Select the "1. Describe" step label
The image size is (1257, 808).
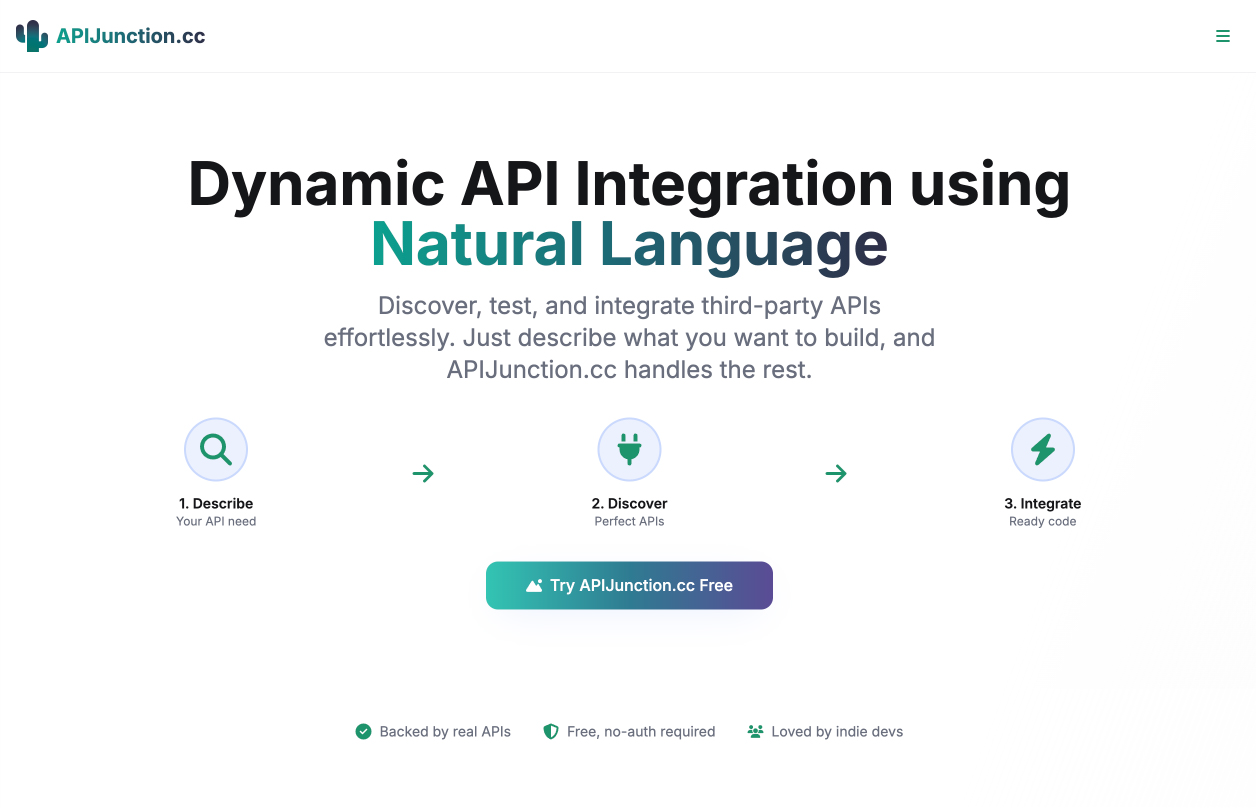click(216, 504)
